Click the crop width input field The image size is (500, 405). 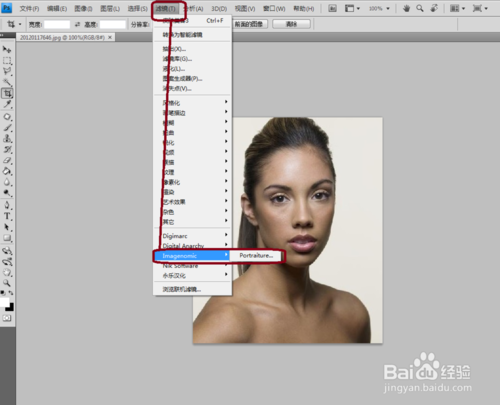pos(57,24)
